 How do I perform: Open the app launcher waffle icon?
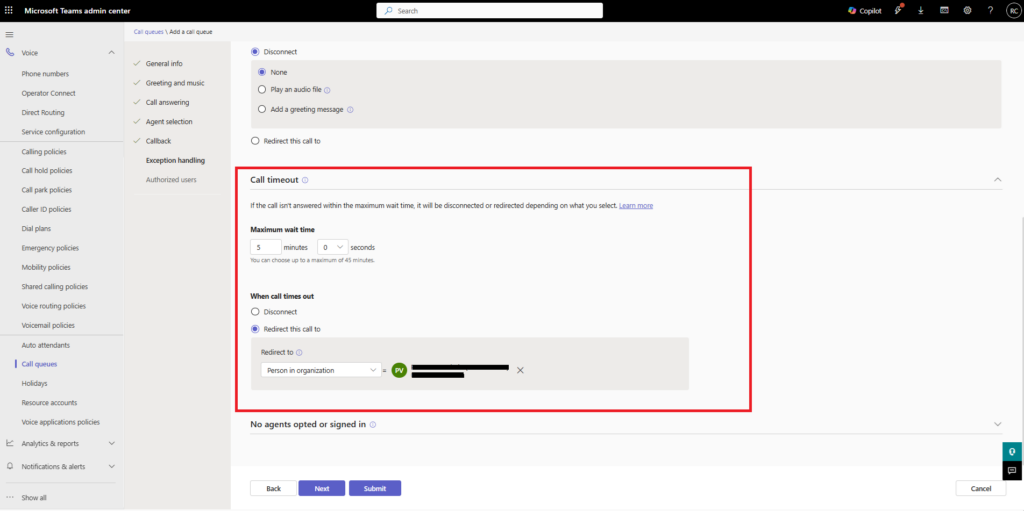click(x=10, y=10)
